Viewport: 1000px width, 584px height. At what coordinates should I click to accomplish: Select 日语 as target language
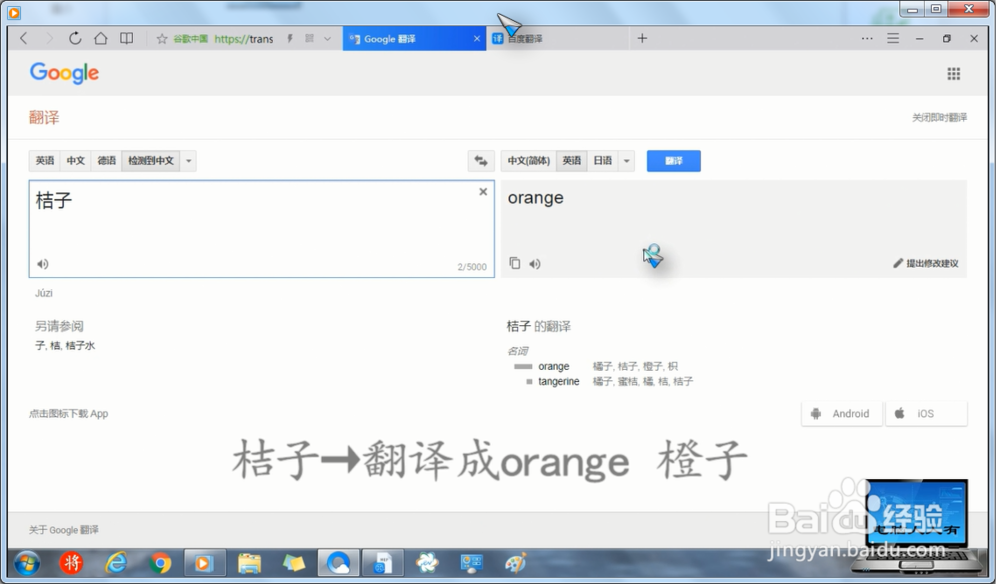pos(603,161)
